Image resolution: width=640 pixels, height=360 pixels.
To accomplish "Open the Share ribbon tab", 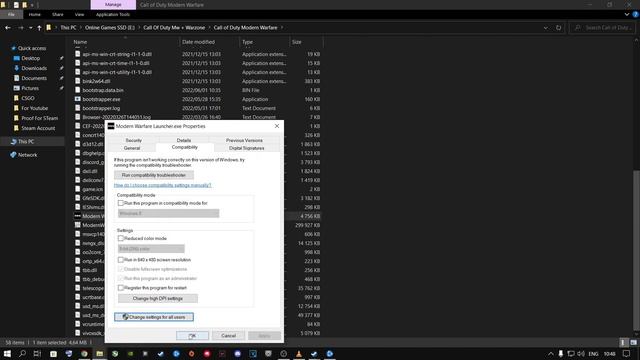I will coord(58,14).
